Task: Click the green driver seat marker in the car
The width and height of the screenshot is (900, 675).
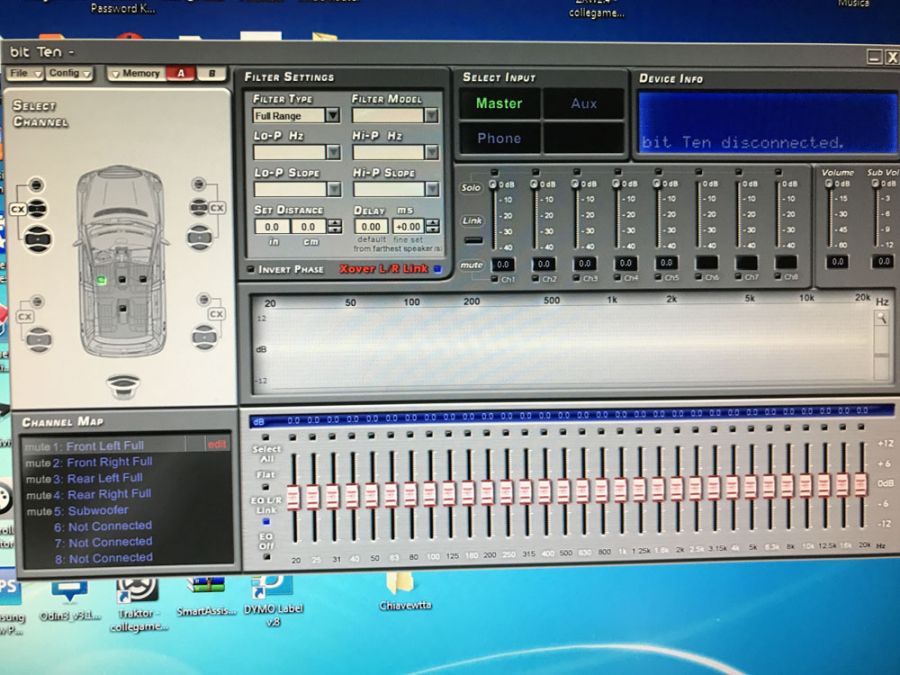Action: click(x=101, y=279)
